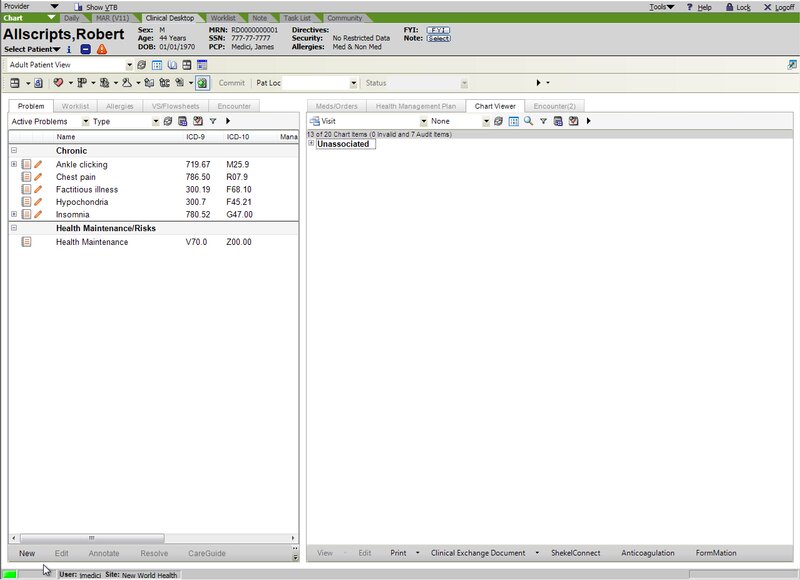The width and height of the screenshot is (800, 580).
Task: Click the Show VTB toggle
Action: [95, 6]
